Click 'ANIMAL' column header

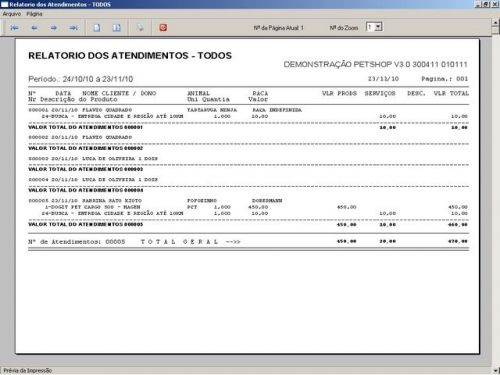(x=198, y=93)
